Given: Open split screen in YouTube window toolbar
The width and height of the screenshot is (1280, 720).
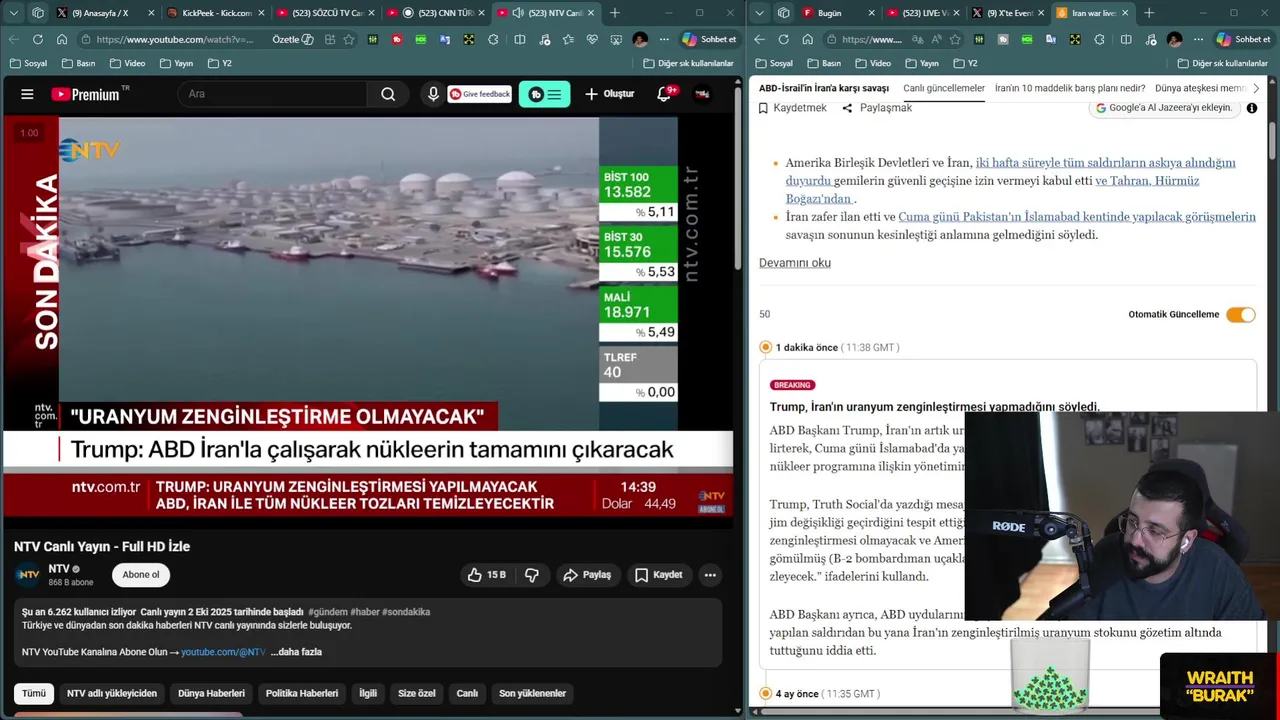Looking at the screenshot, I should tap(520, 39).
